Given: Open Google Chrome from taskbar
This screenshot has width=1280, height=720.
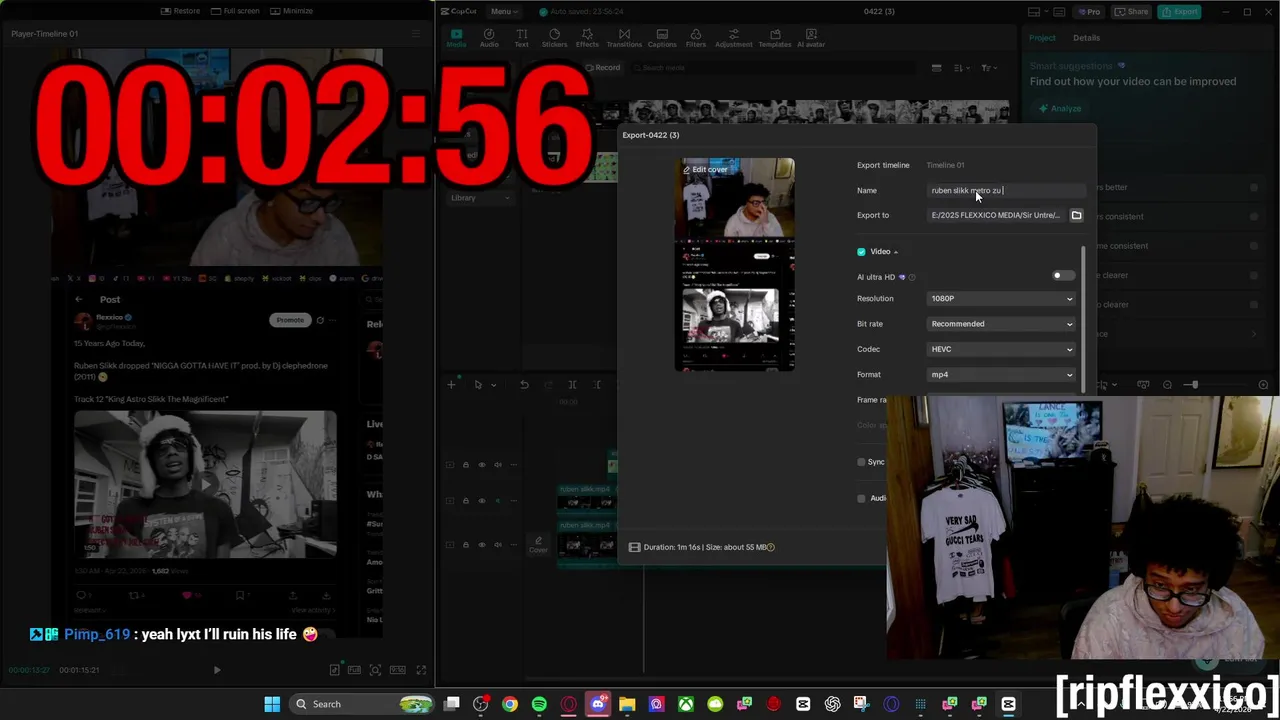Looking at the screenshot, I should 510,704.
